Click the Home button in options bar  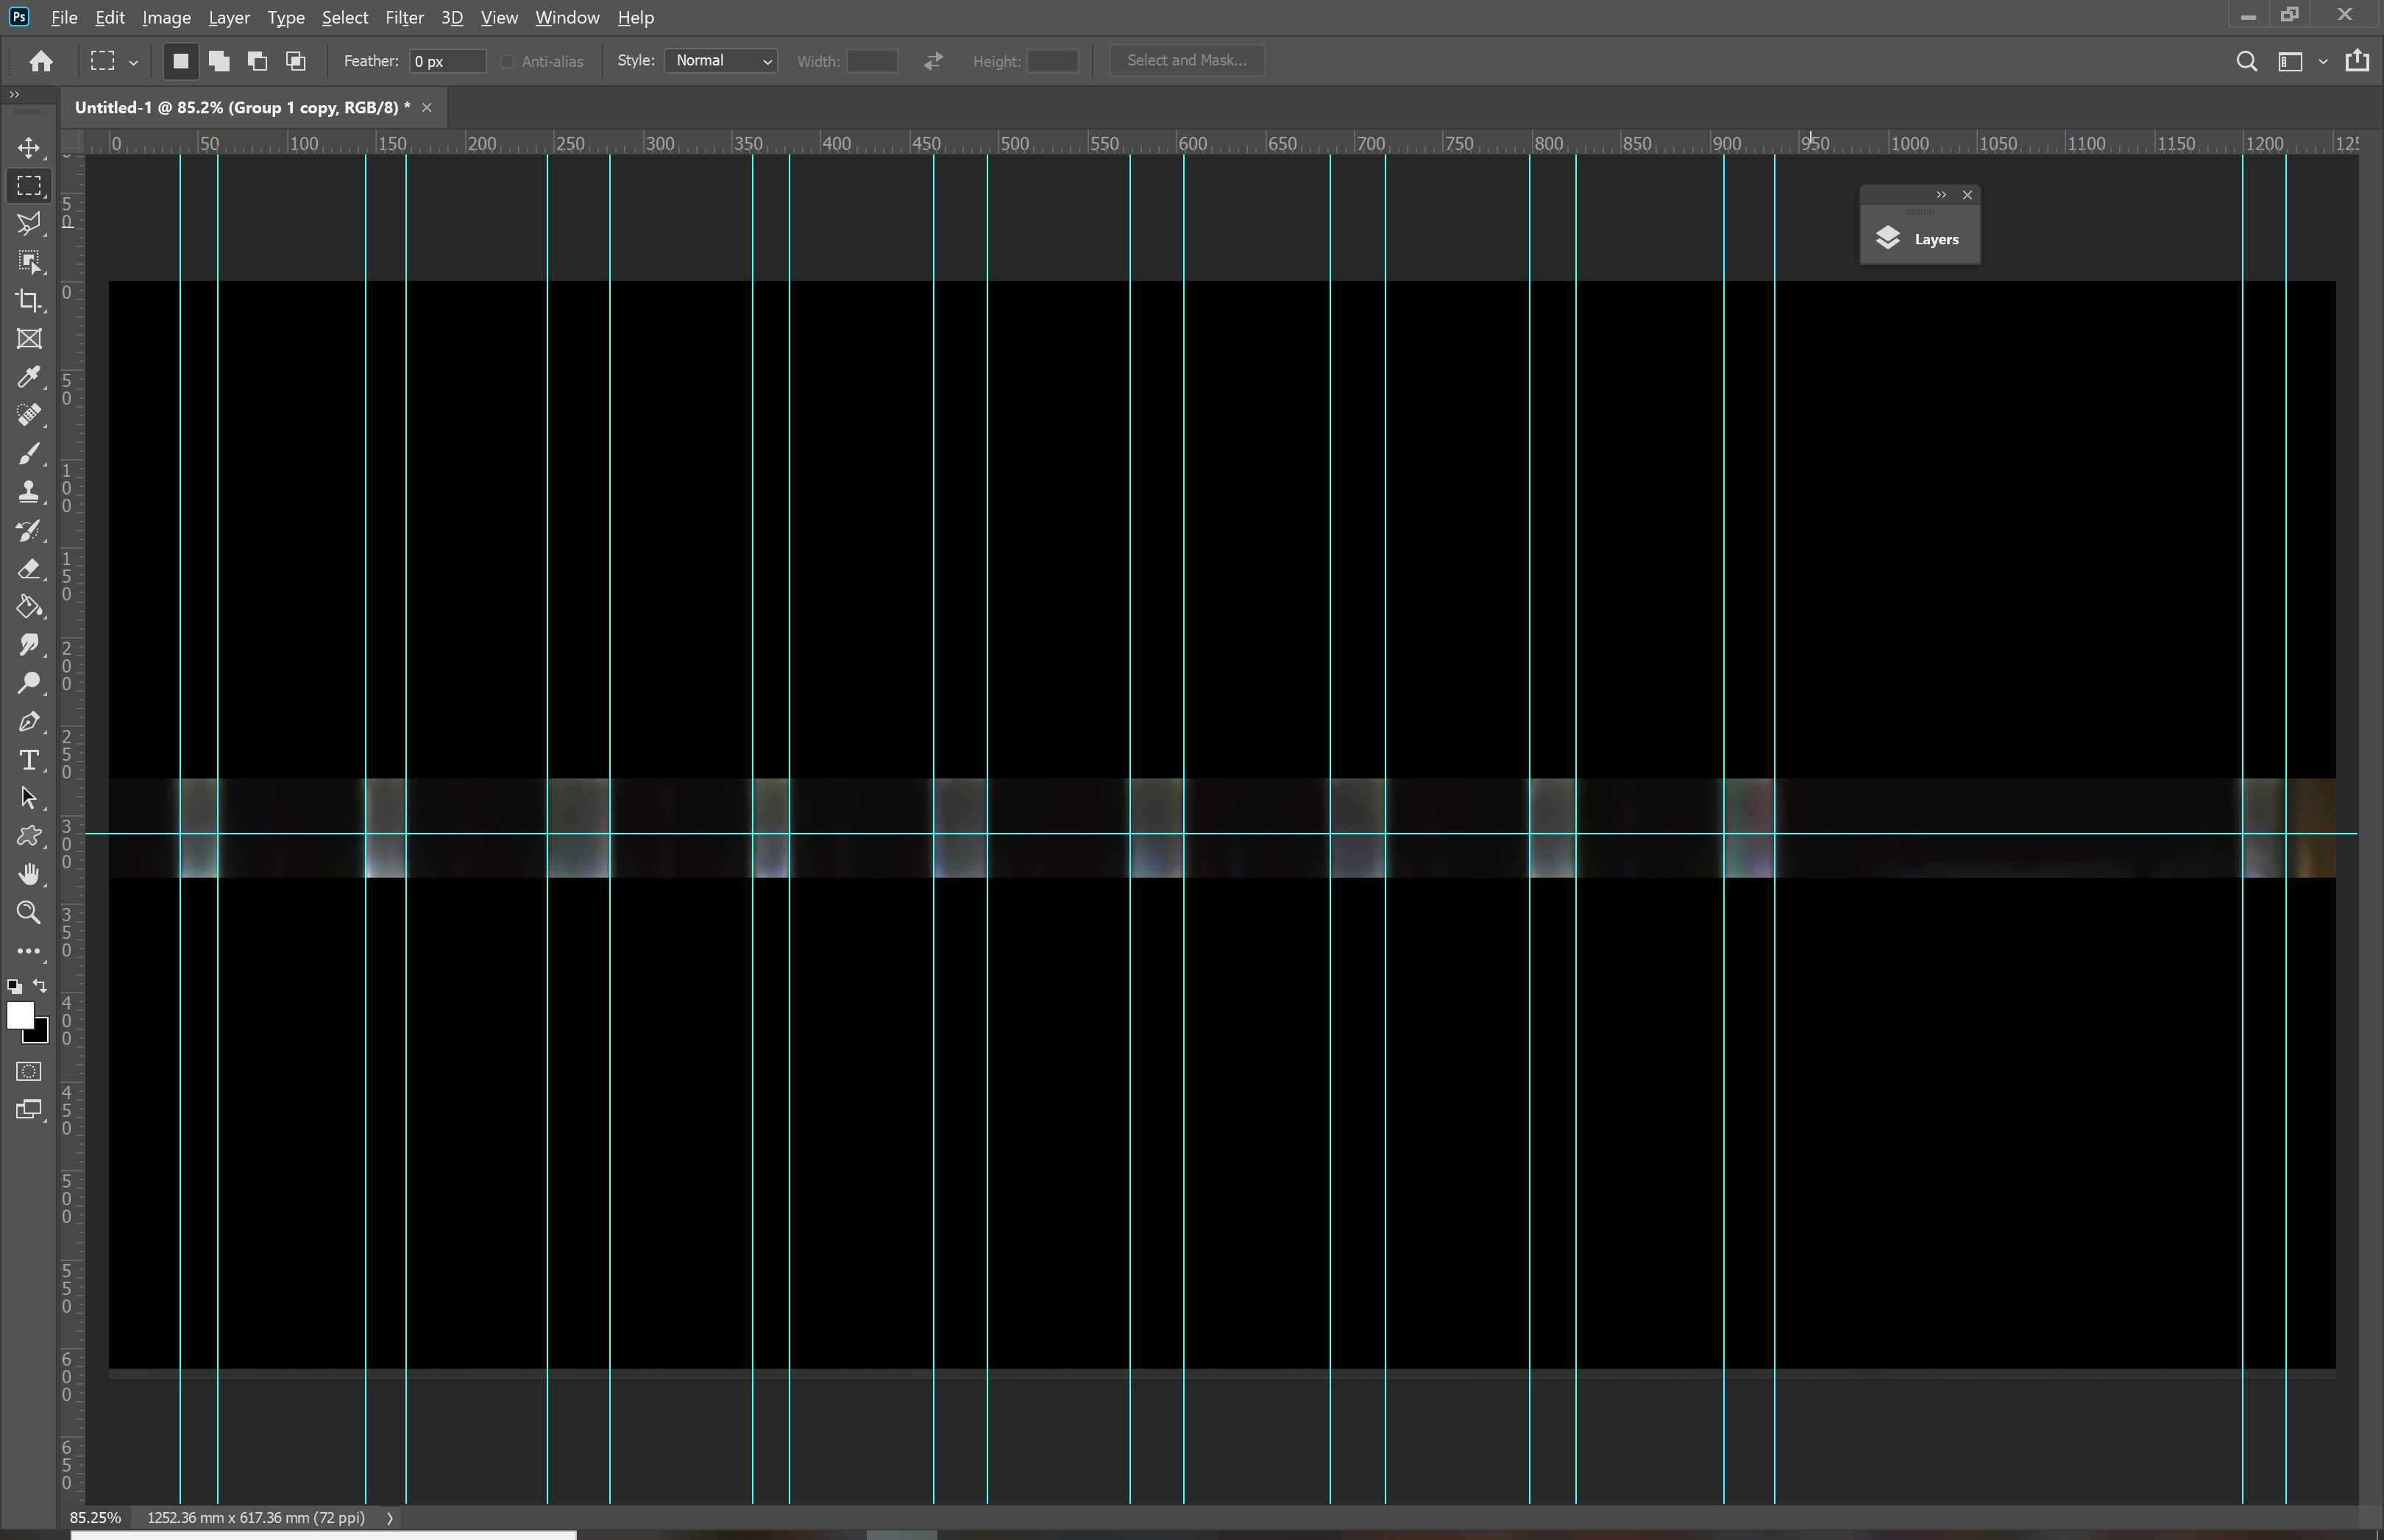click(41, 61)
